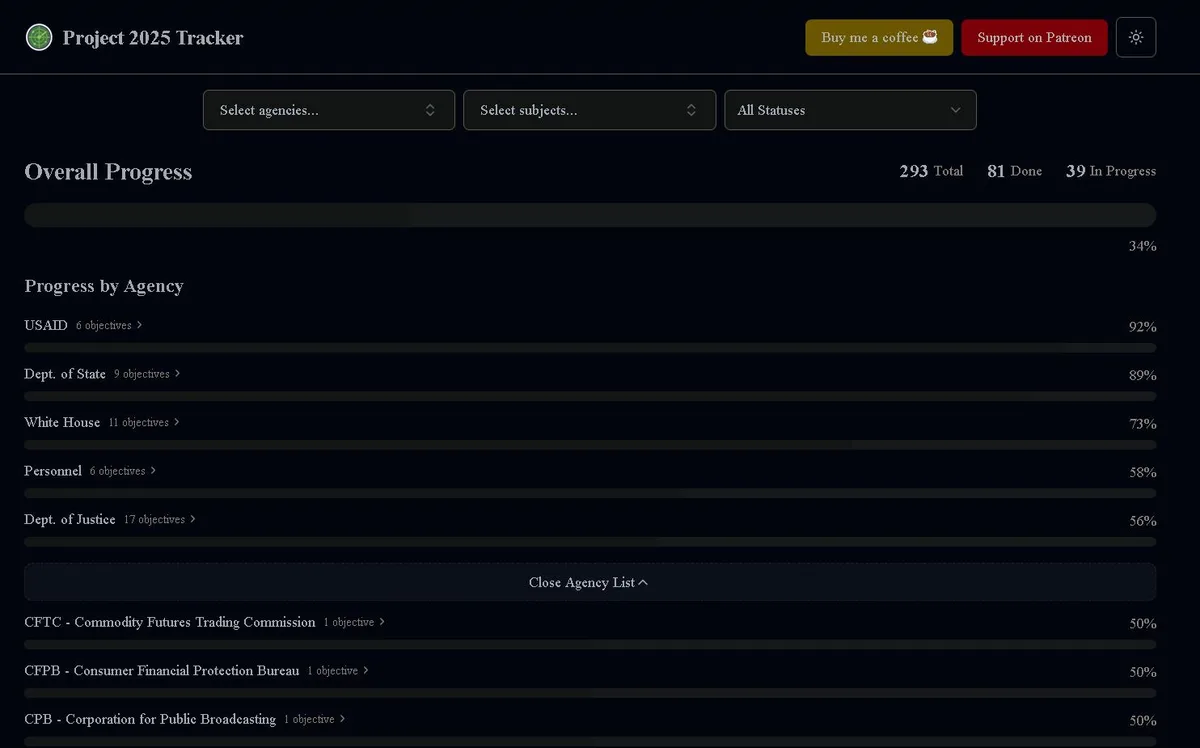Click the White House agency name
1200x748 pixels.
pos(62,422)
